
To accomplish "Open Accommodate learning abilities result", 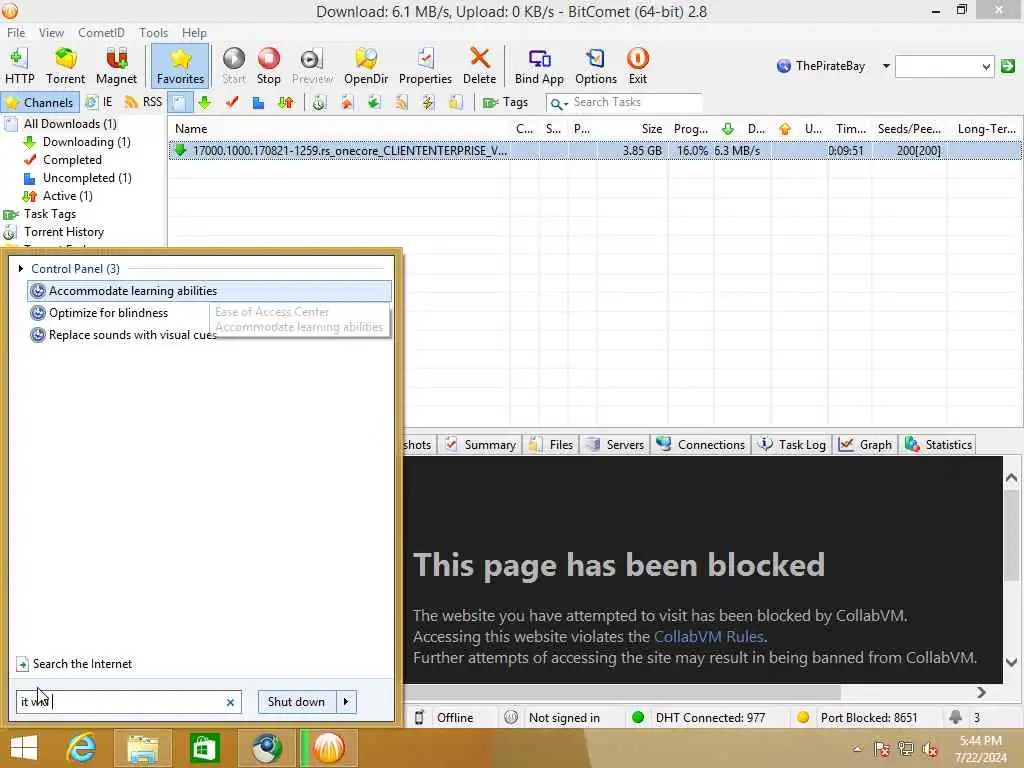I will (x=209, y=291).
